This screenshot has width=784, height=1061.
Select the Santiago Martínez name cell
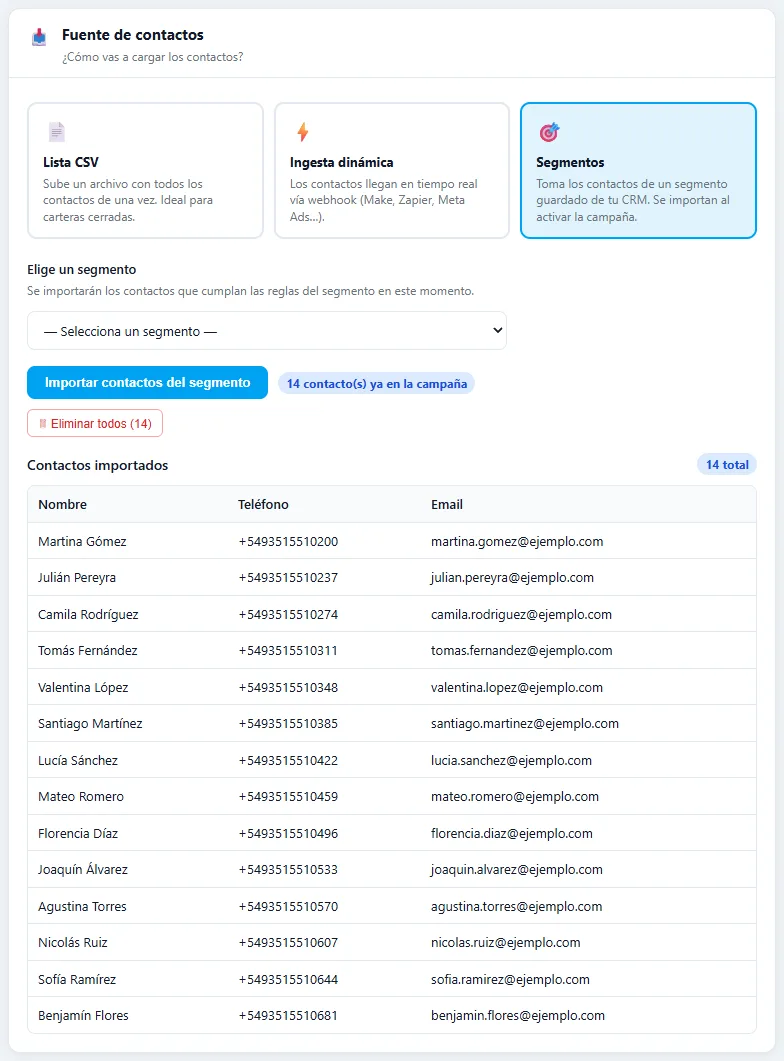point(91,724)
